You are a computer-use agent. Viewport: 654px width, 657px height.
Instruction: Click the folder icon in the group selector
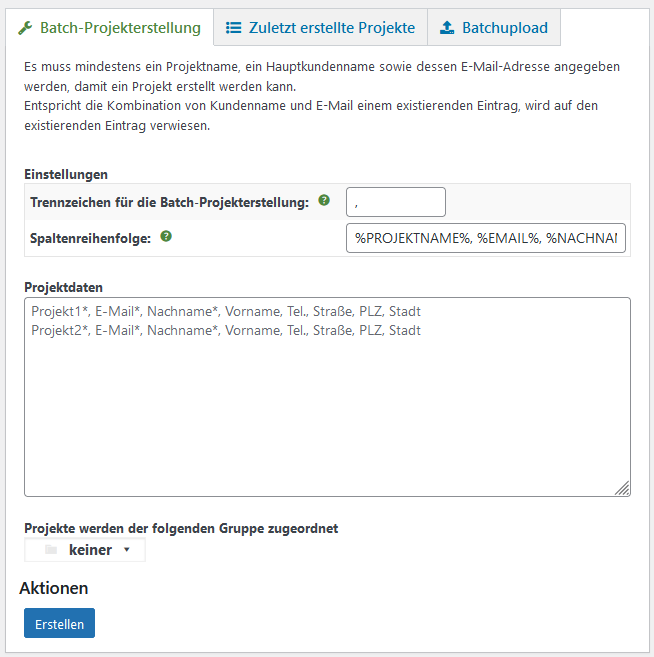pos(51,550)
